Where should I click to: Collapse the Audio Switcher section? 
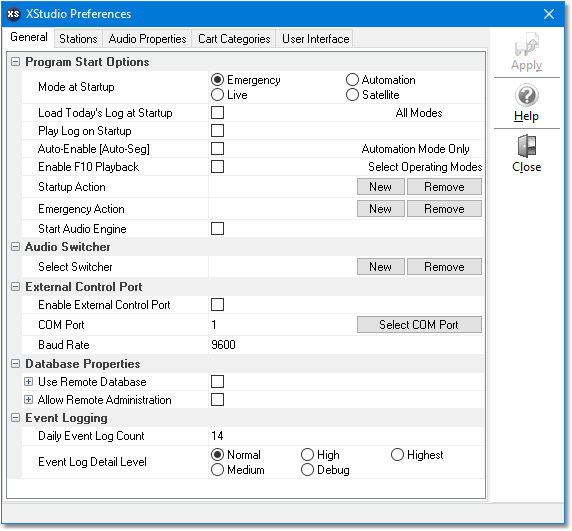[15, 247]
